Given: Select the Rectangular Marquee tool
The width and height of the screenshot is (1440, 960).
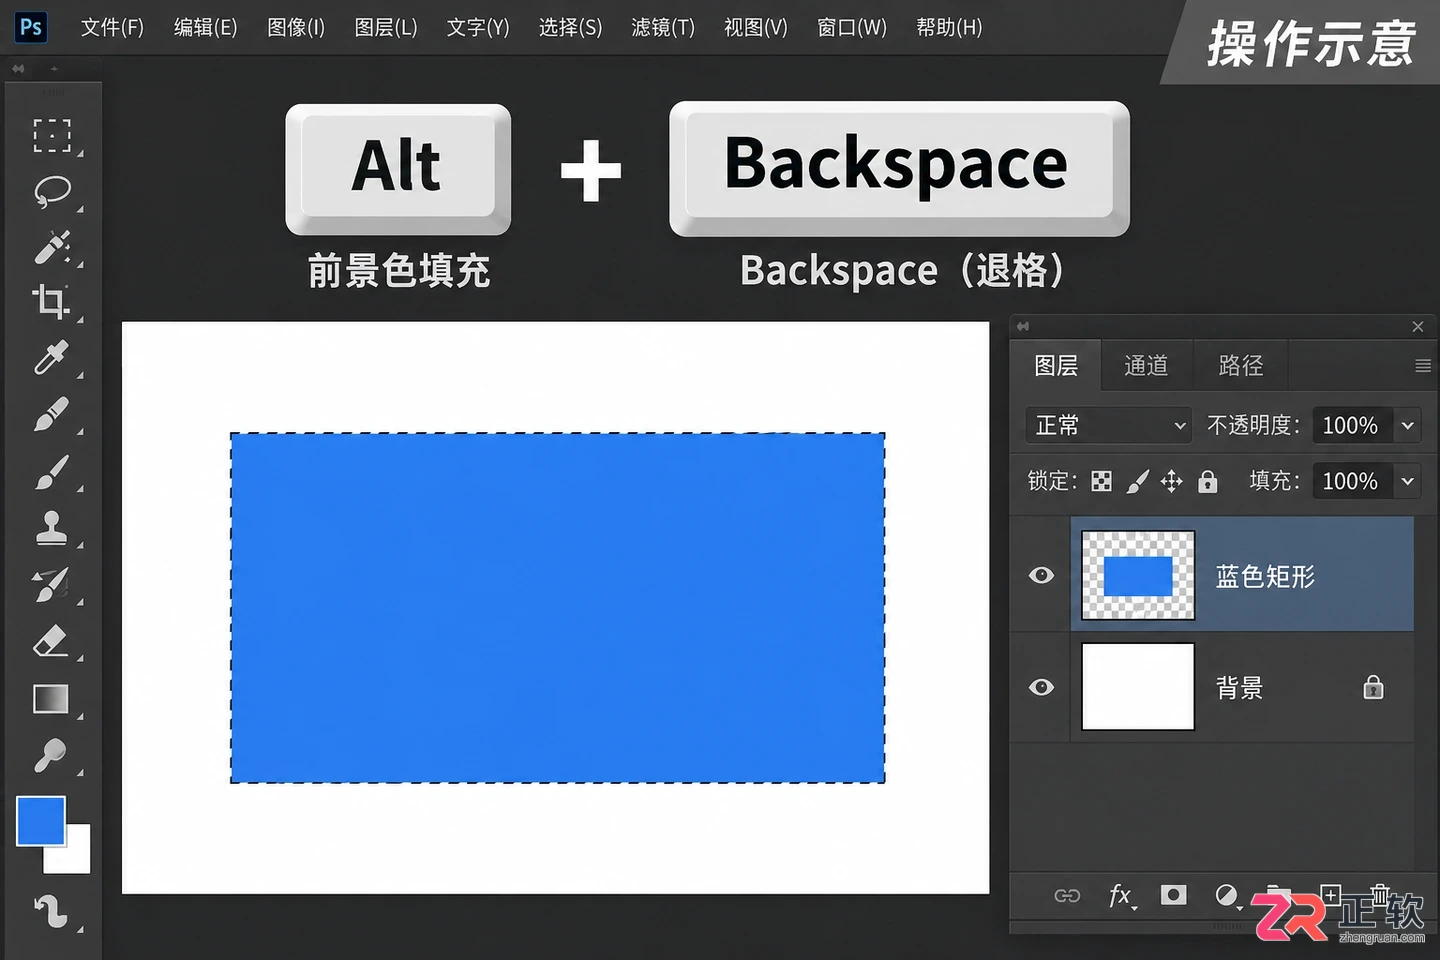Looking at the screenshot, I should click(52, 135).
